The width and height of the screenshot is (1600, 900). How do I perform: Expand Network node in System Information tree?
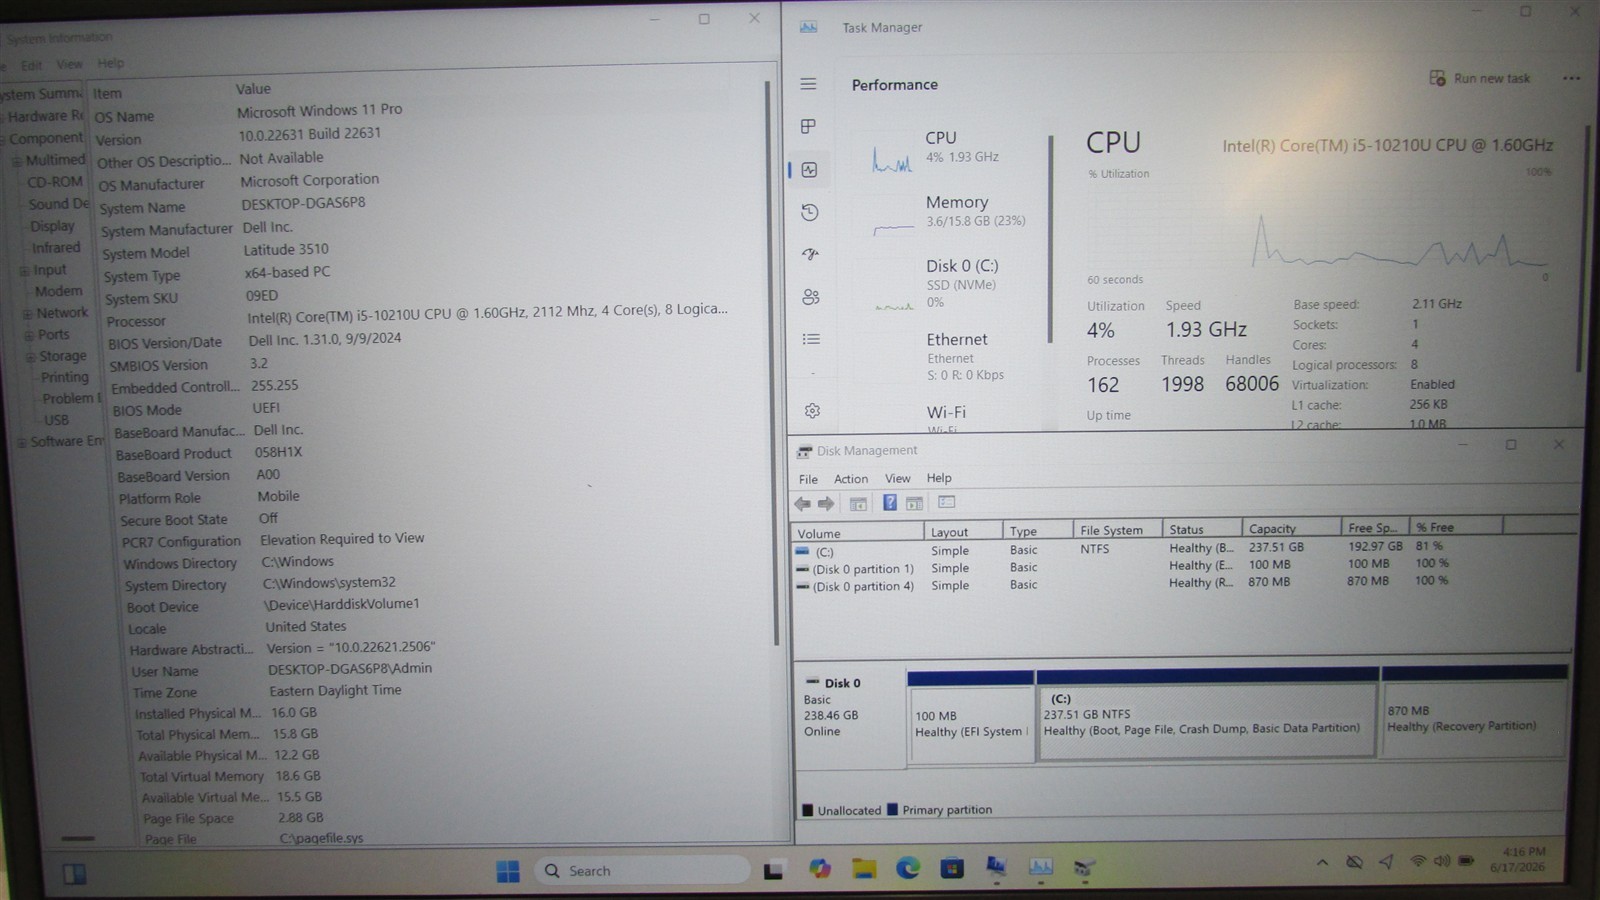tap(27, 313)
